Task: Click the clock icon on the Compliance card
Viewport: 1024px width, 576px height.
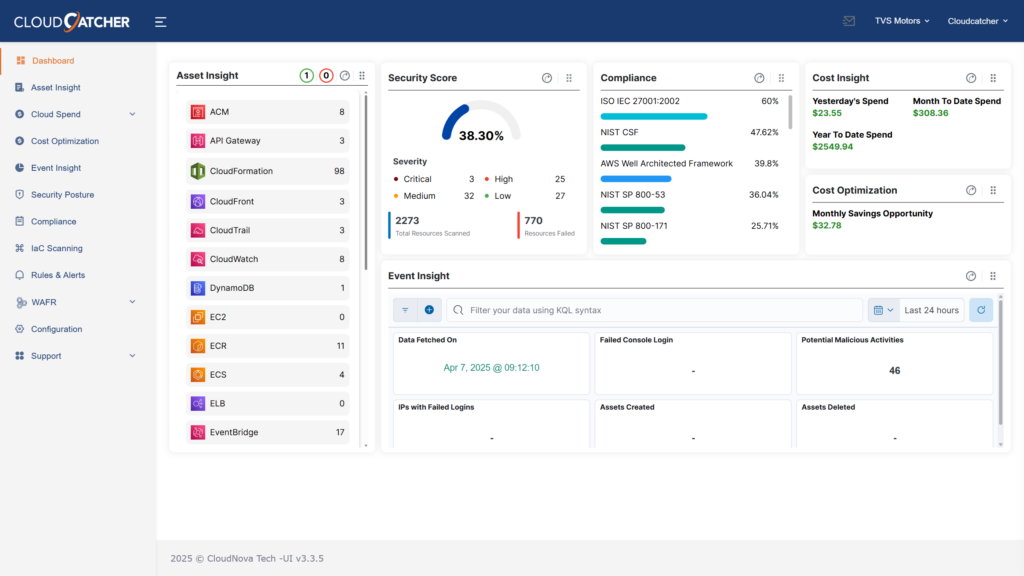Action: pos(759,77)
